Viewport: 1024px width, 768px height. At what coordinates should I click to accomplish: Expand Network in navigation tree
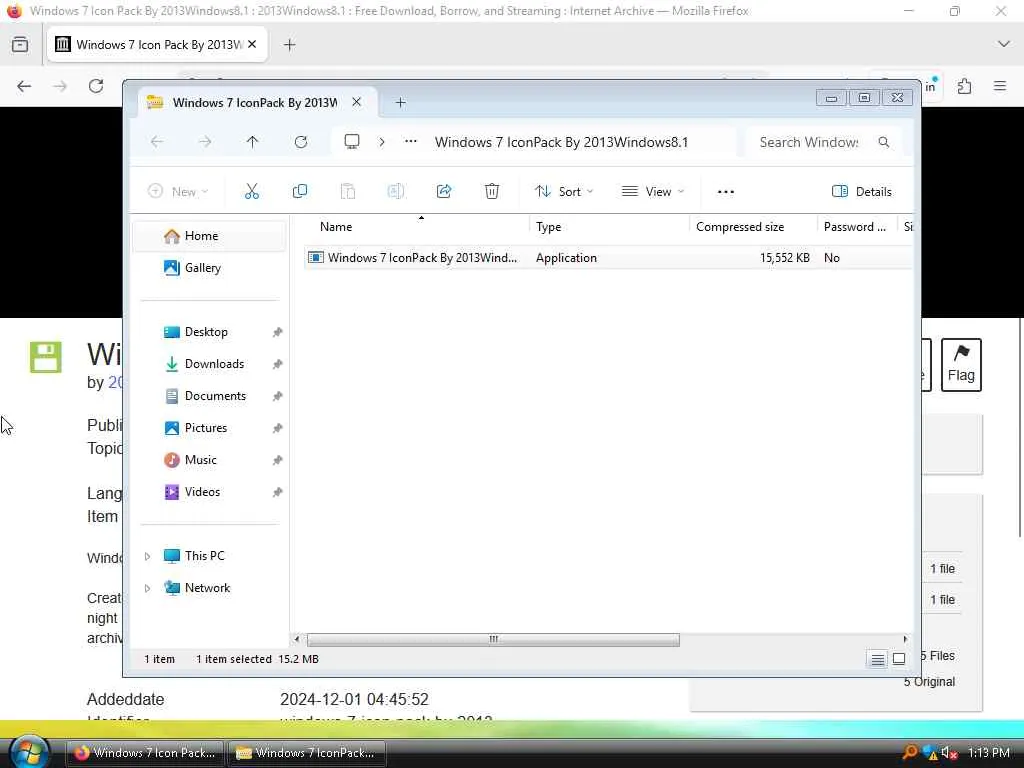click(148, 588)
